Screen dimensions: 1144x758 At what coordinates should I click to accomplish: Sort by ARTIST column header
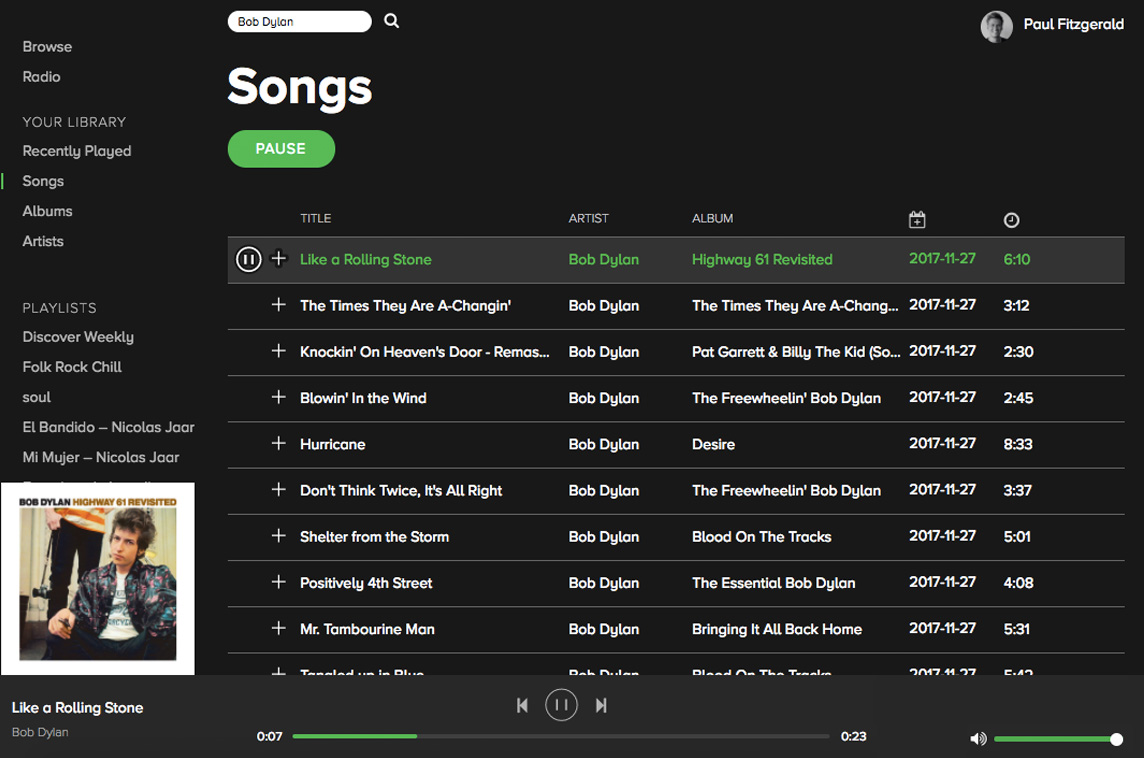tap(589, 218)
